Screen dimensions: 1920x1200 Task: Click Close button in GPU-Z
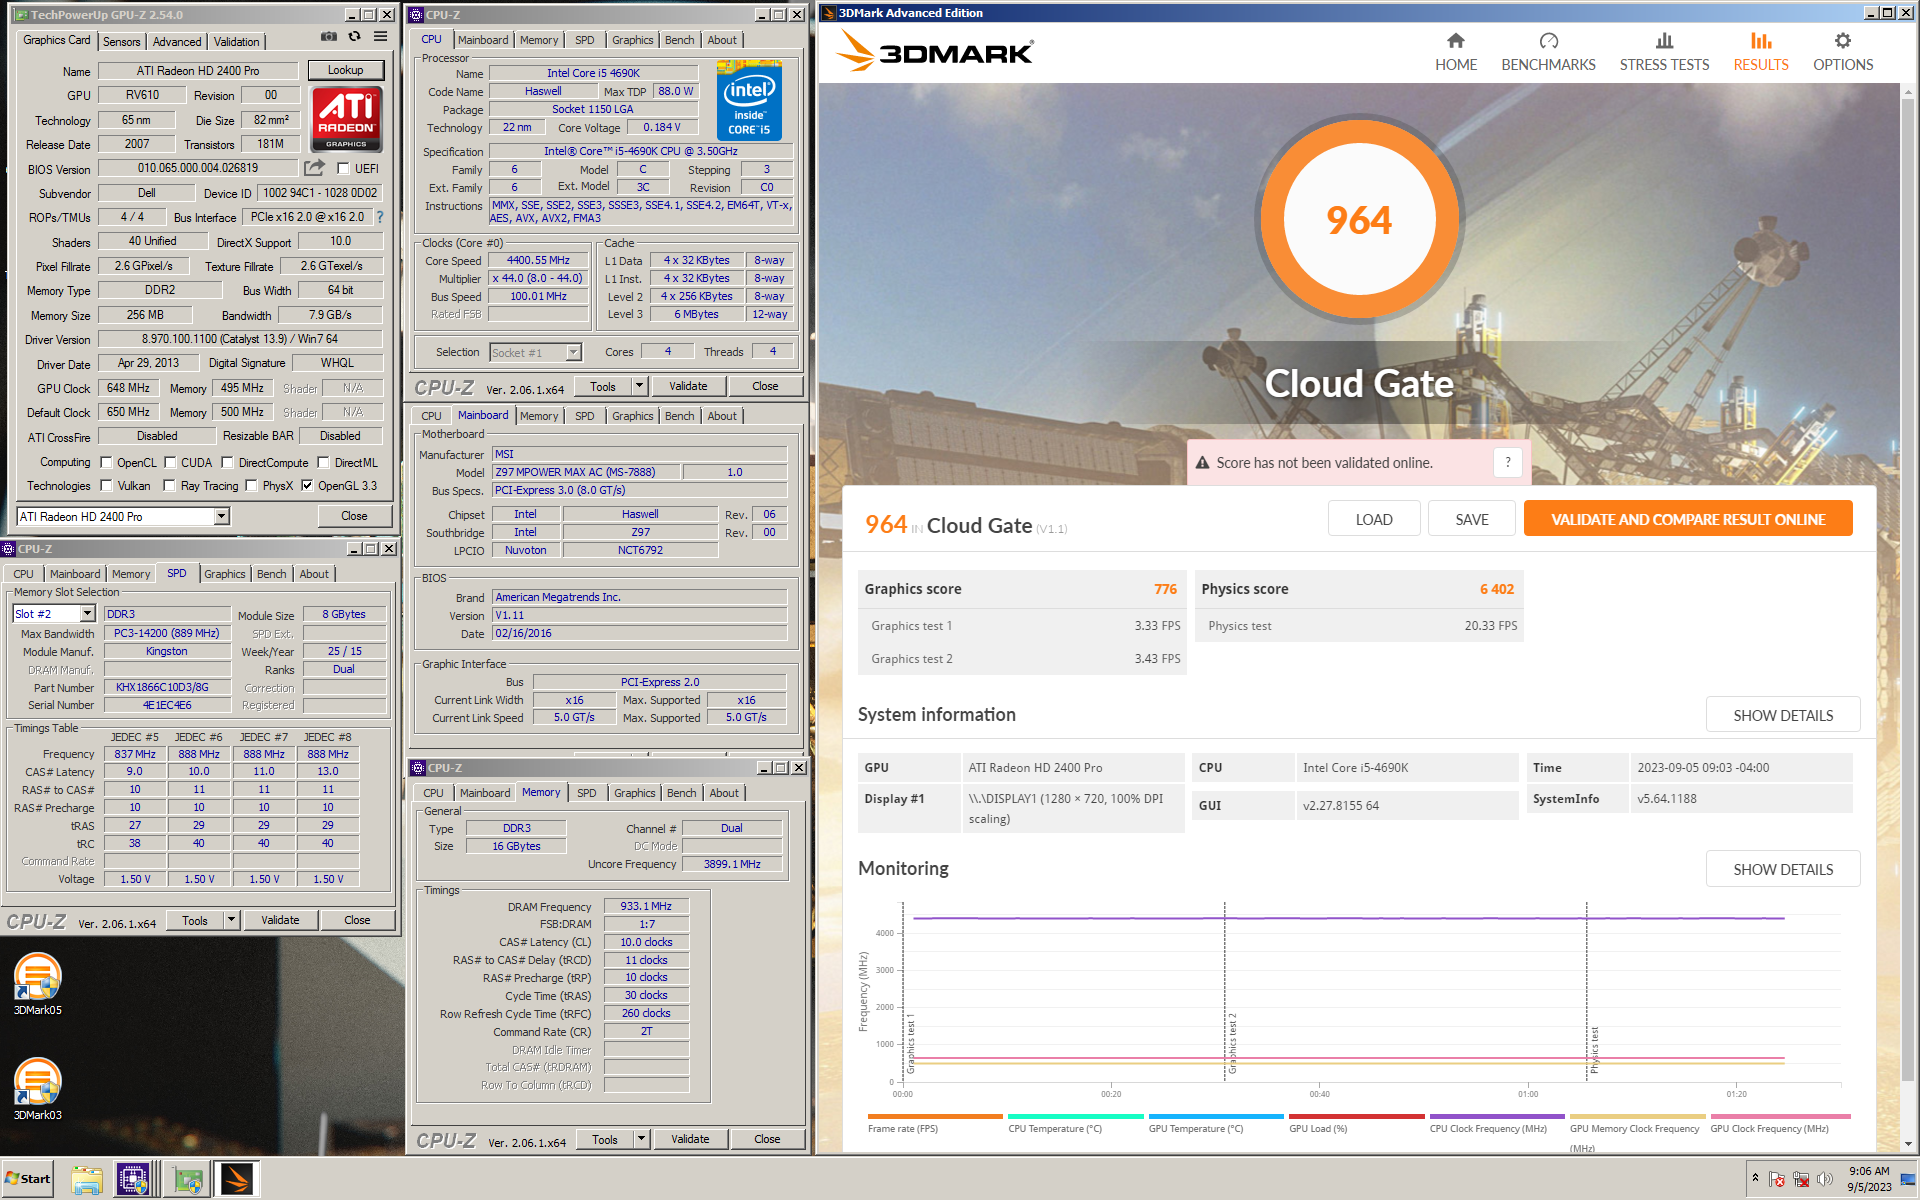click(x=354, y=516)
